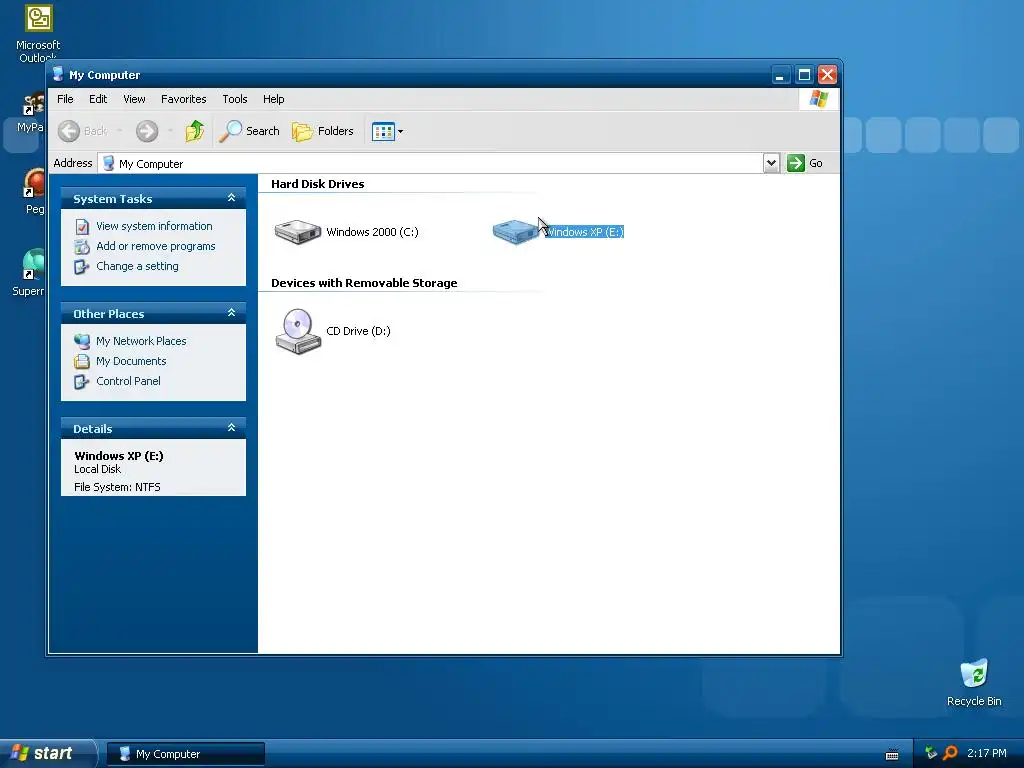The height and width of the screenshot is (768, 1024).
Task: Click the My Computer address field
Action: [430, 163]
